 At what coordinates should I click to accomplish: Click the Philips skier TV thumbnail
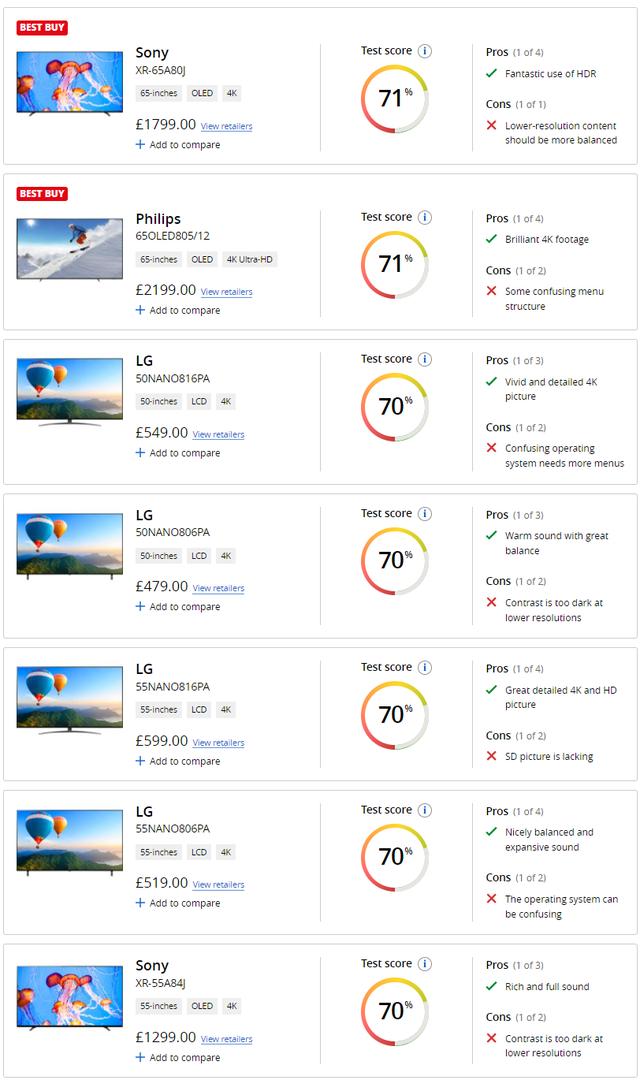point(70,249)
